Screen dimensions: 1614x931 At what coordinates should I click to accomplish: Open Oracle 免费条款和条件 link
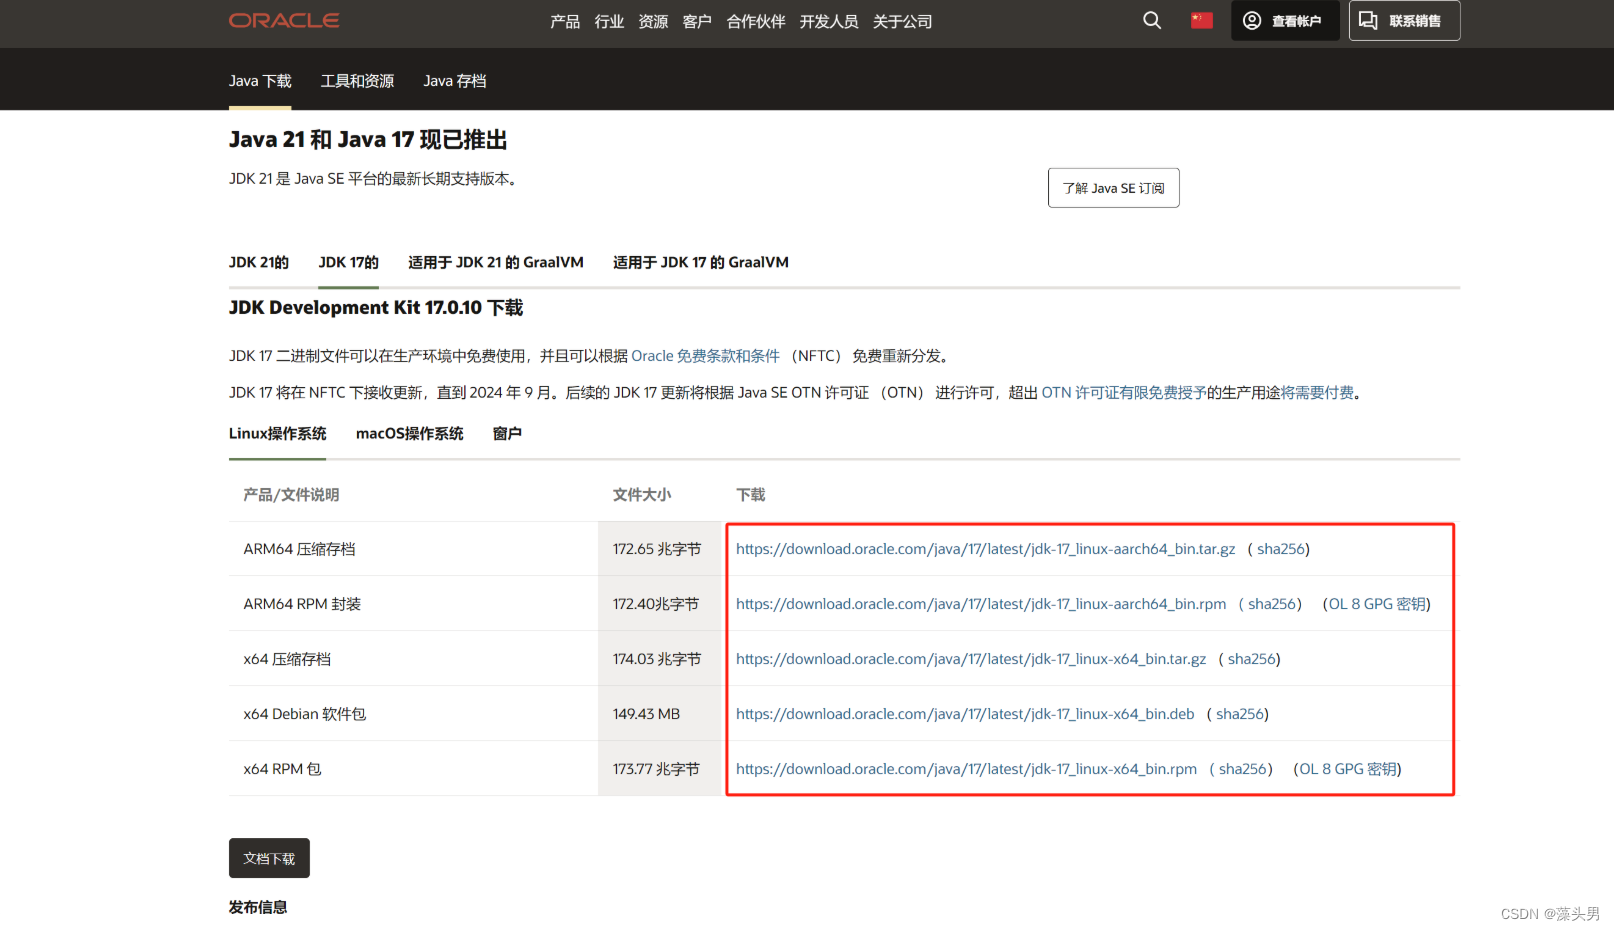click(x=705, y=356)
